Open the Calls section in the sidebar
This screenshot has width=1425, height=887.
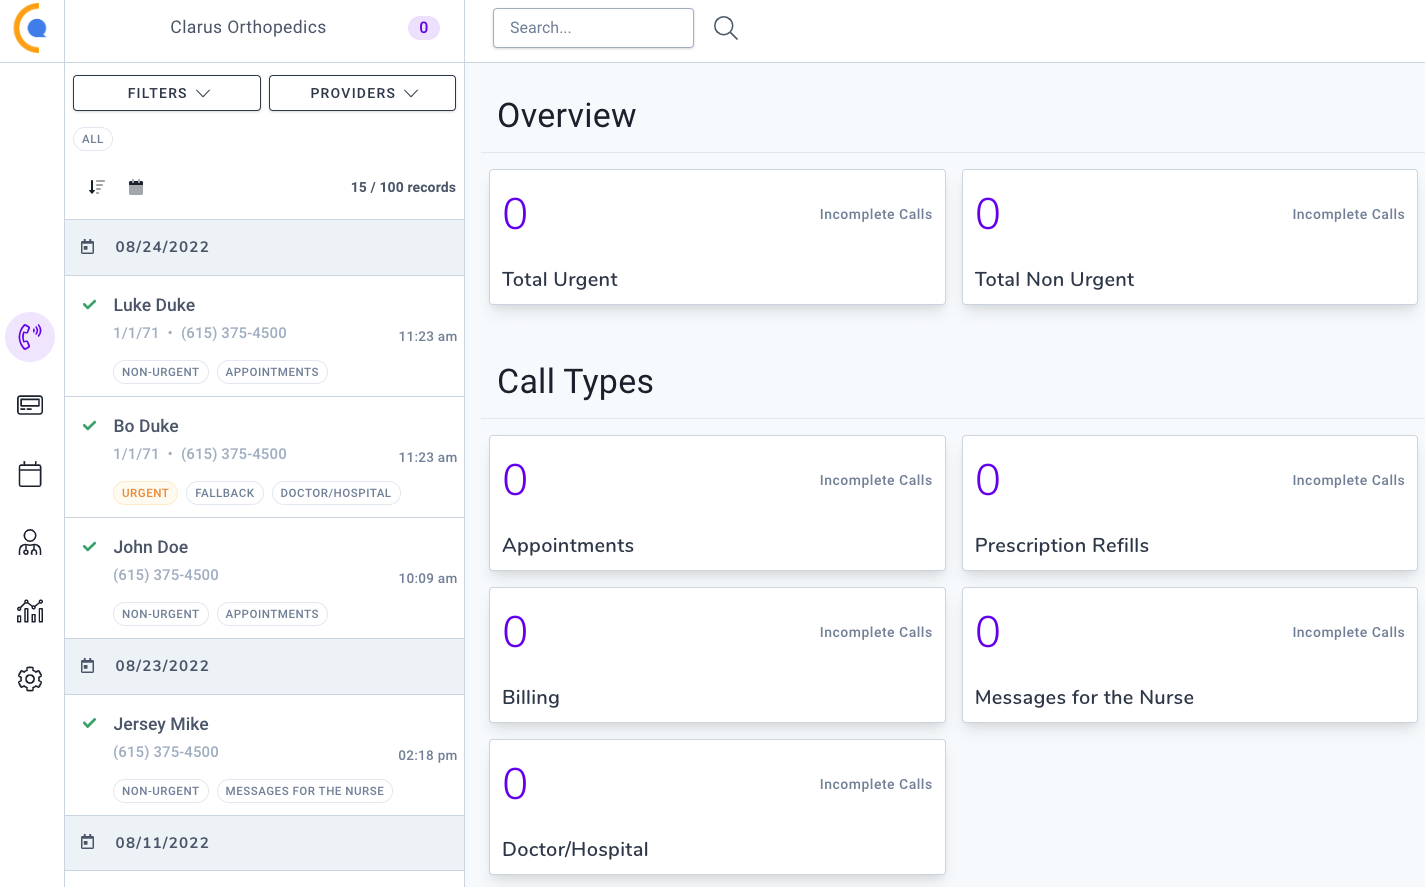pyautogui.click(x=30, y=337)
